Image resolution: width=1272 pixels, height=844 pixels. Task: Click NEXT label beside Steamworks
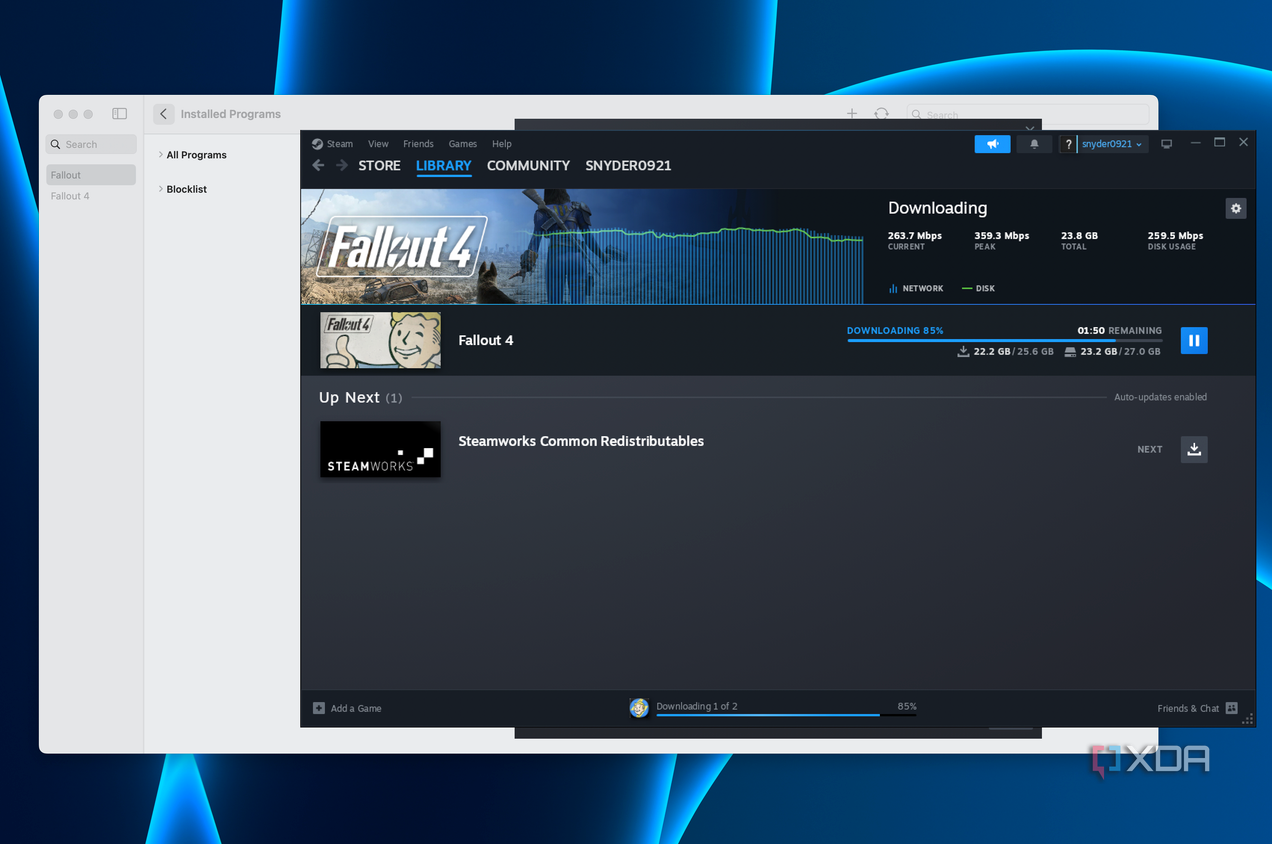[1150, 449]
